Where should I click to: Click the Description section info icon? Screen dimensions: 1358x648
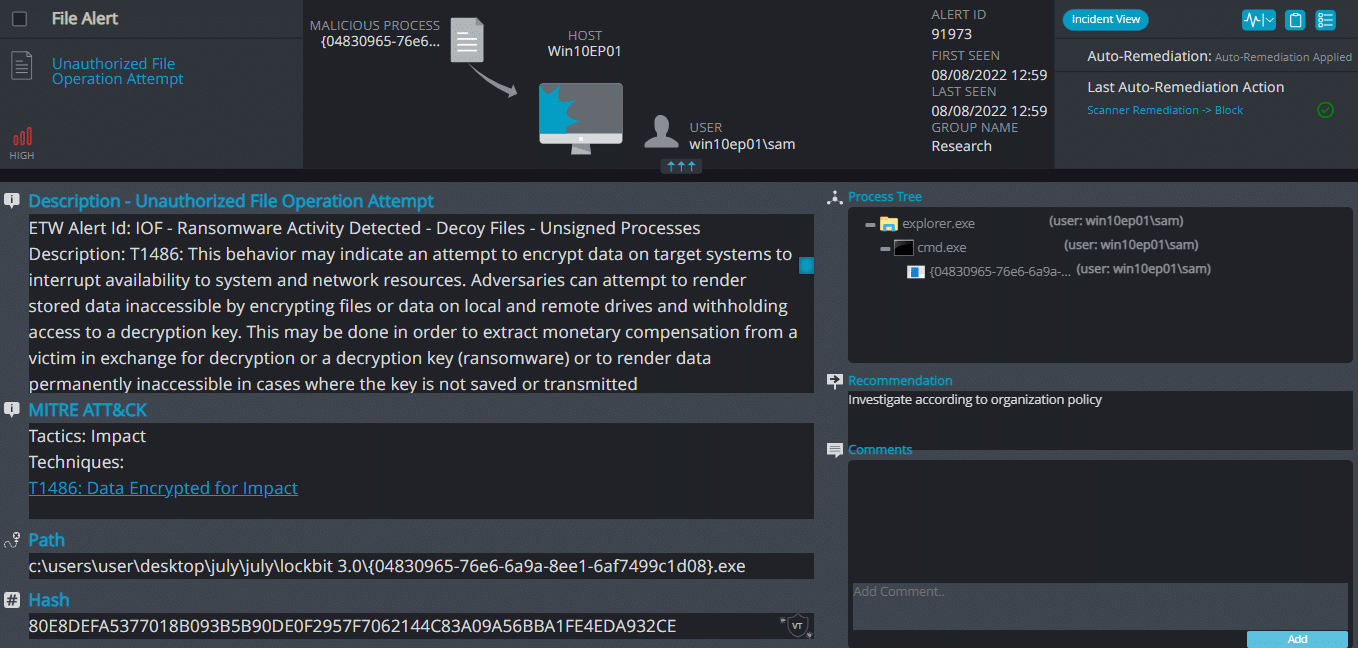tap(12, 200)
